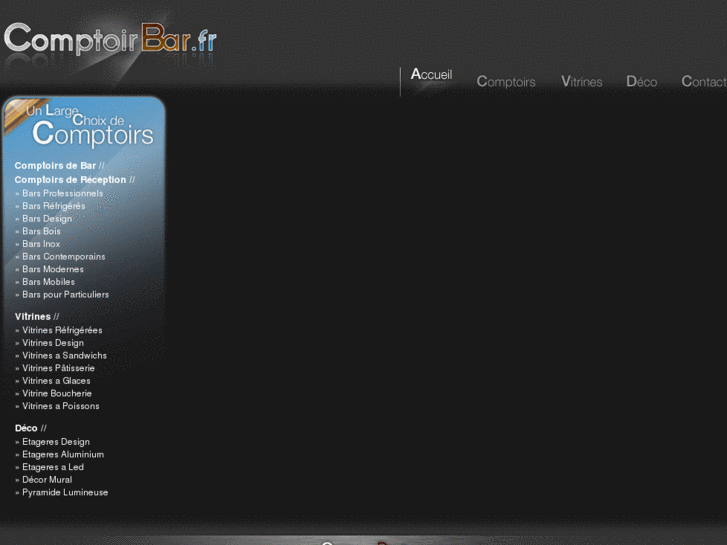
Task: Open Vitrines Pâtisserie link
Action: click(x=58, y=368)
